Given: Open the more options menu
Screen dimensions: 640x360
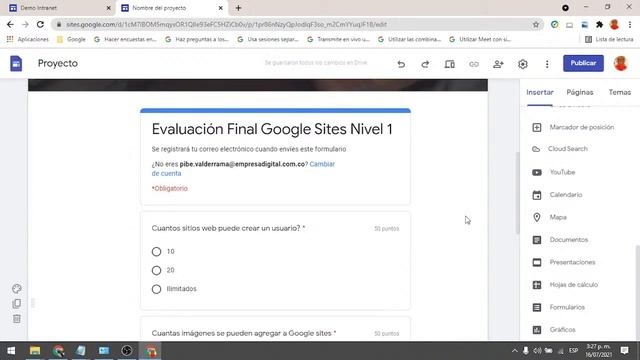Looking at the screenshot, I should [x=547, y=64].
